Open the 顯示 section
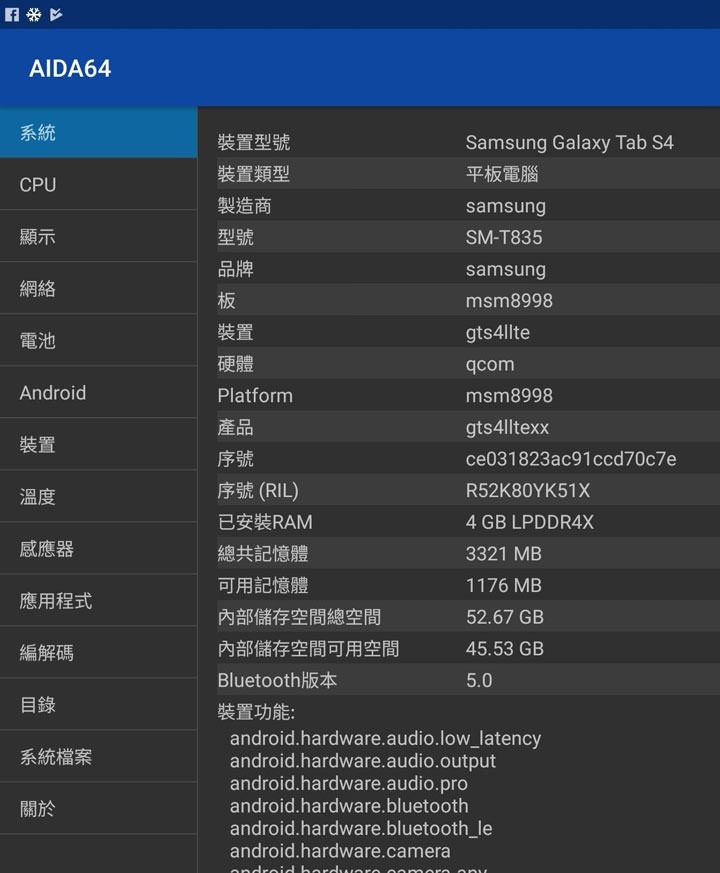 pyautogui.click(x=99, y=237)
